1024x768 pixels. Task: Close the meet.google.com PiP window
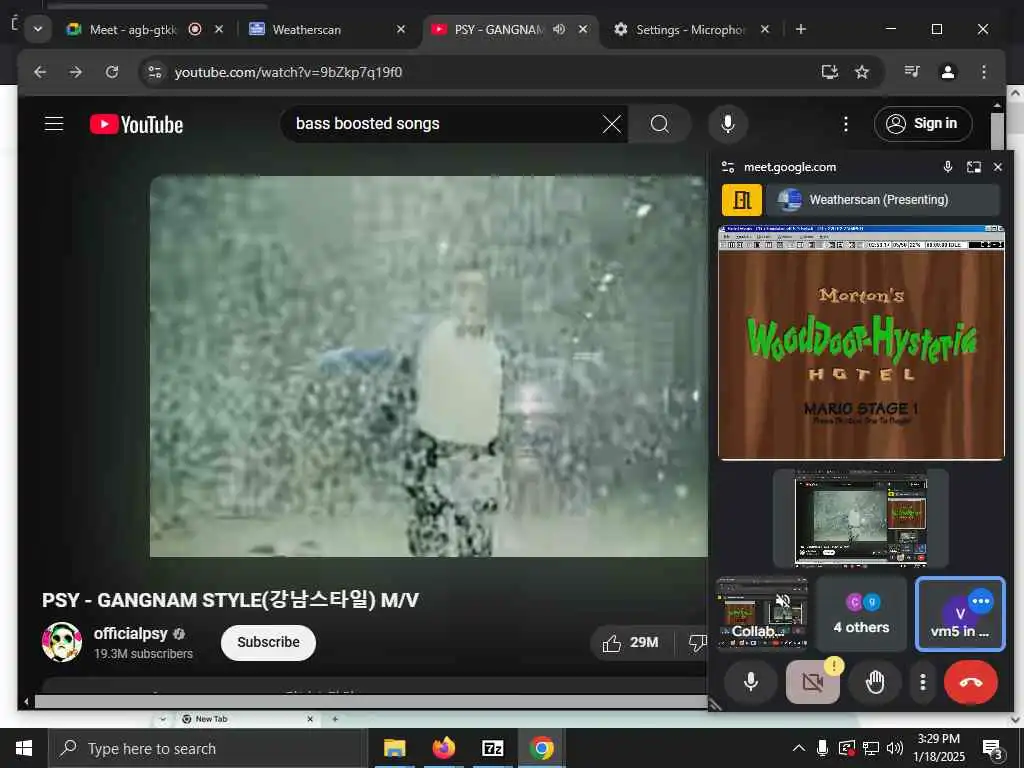pyautogui.click(x=998, y=167)
